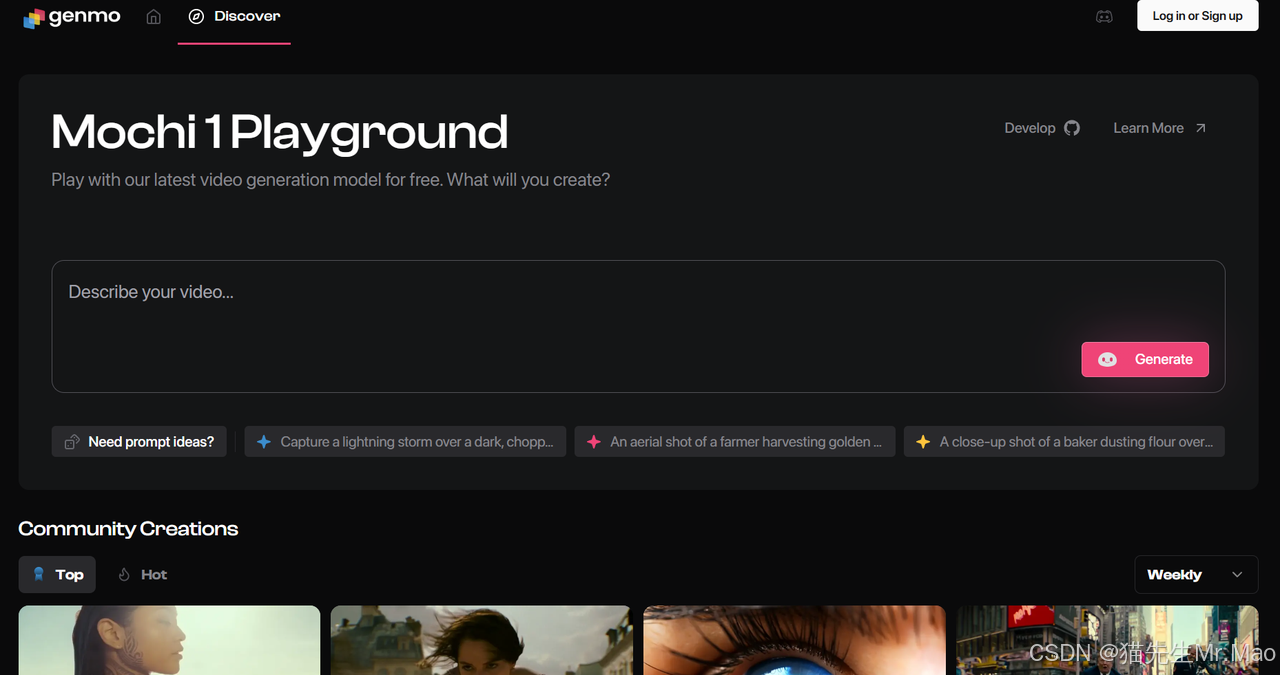1280x675 pixels.
Task: Open the Discord icon link
Action: (1104, 16)
